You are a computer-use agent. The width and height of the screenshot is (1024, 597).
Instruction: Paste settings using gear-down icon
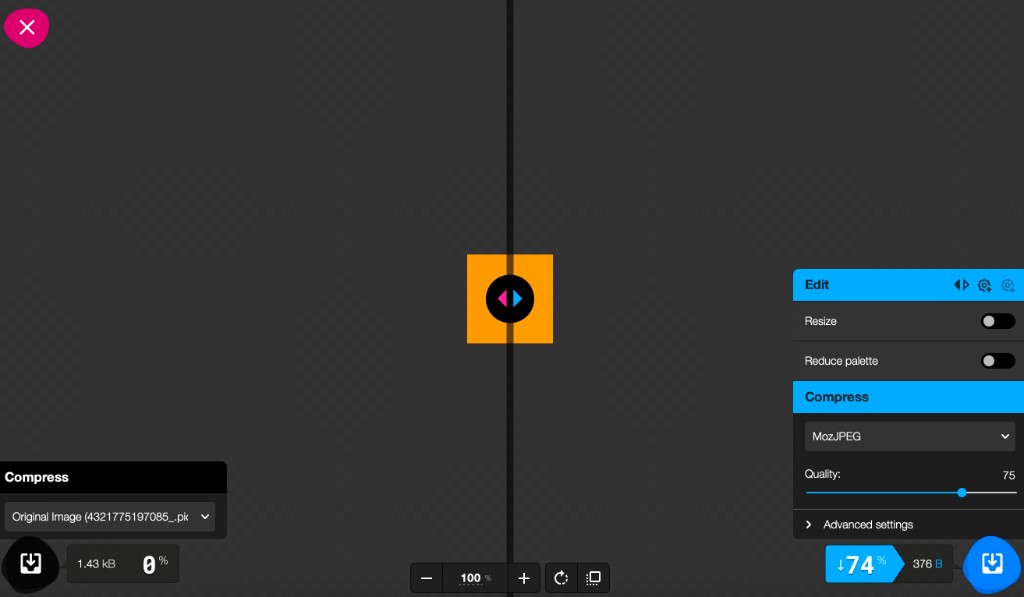(x=1007, y=285)
